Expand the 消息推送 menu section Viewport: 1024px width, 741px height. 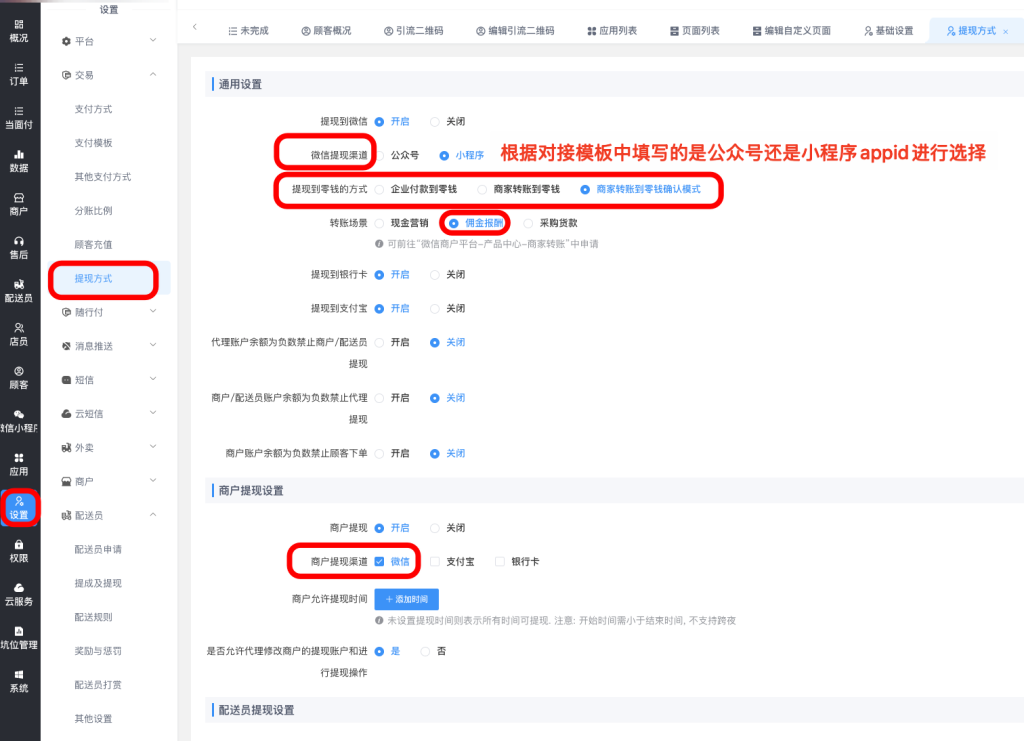coord(108,346)
